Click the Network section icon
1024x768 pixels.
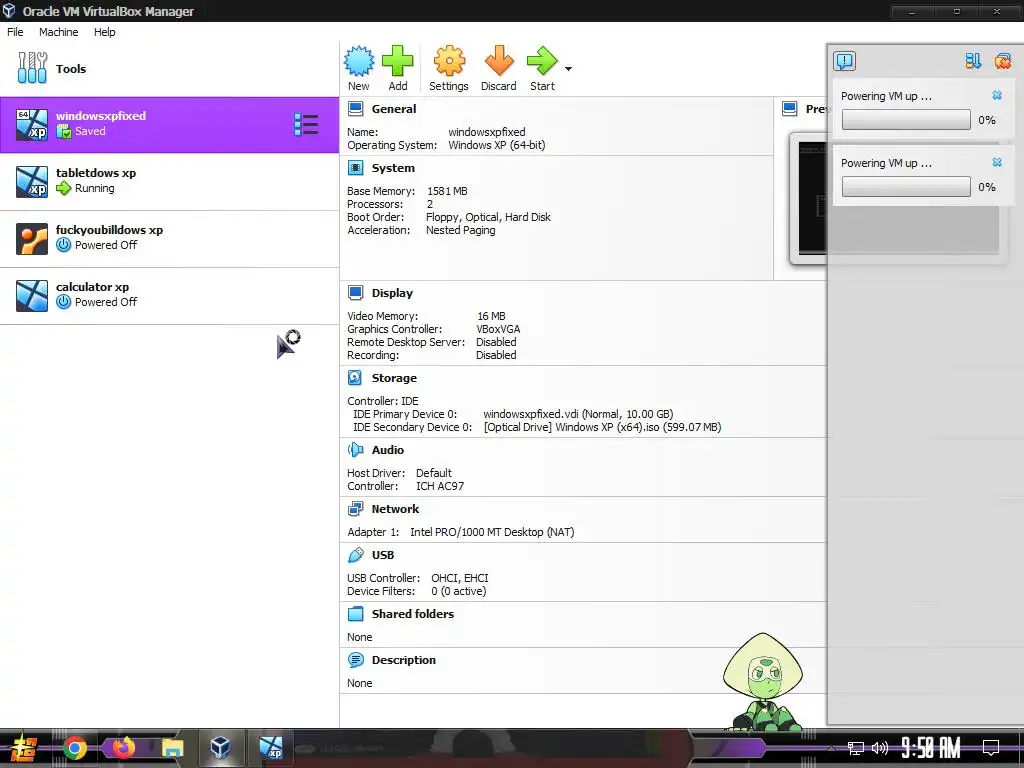click(x=355, y=508)
